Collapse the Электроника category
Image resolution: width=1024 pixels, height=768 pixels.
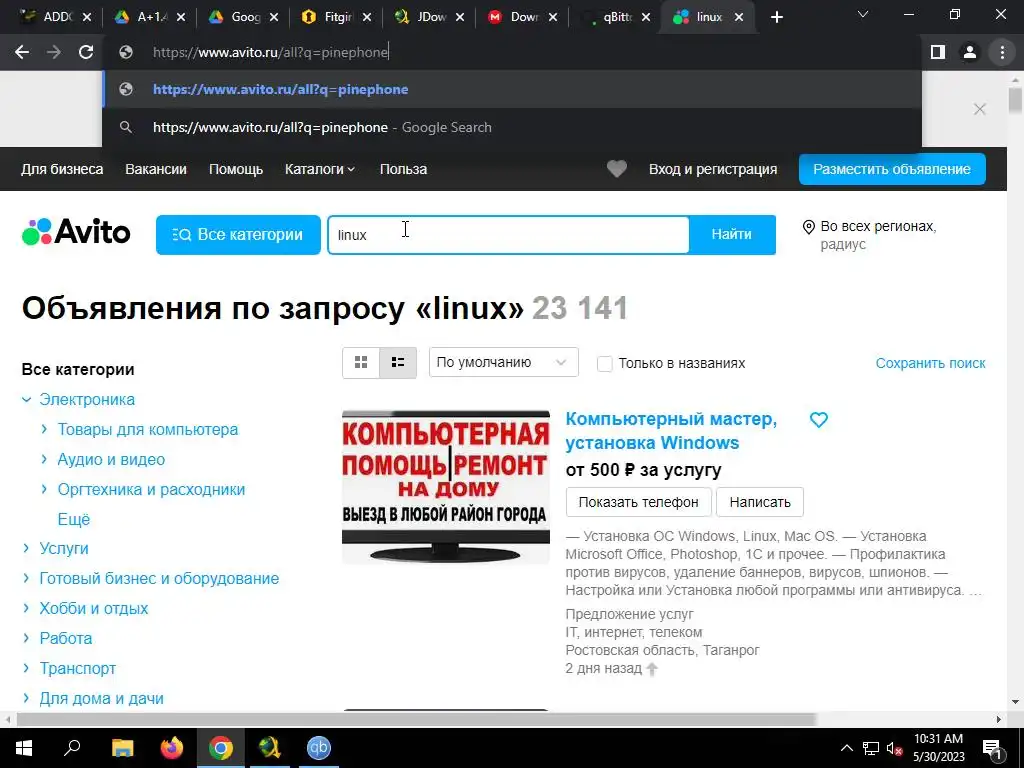click(x=26, y=400)
